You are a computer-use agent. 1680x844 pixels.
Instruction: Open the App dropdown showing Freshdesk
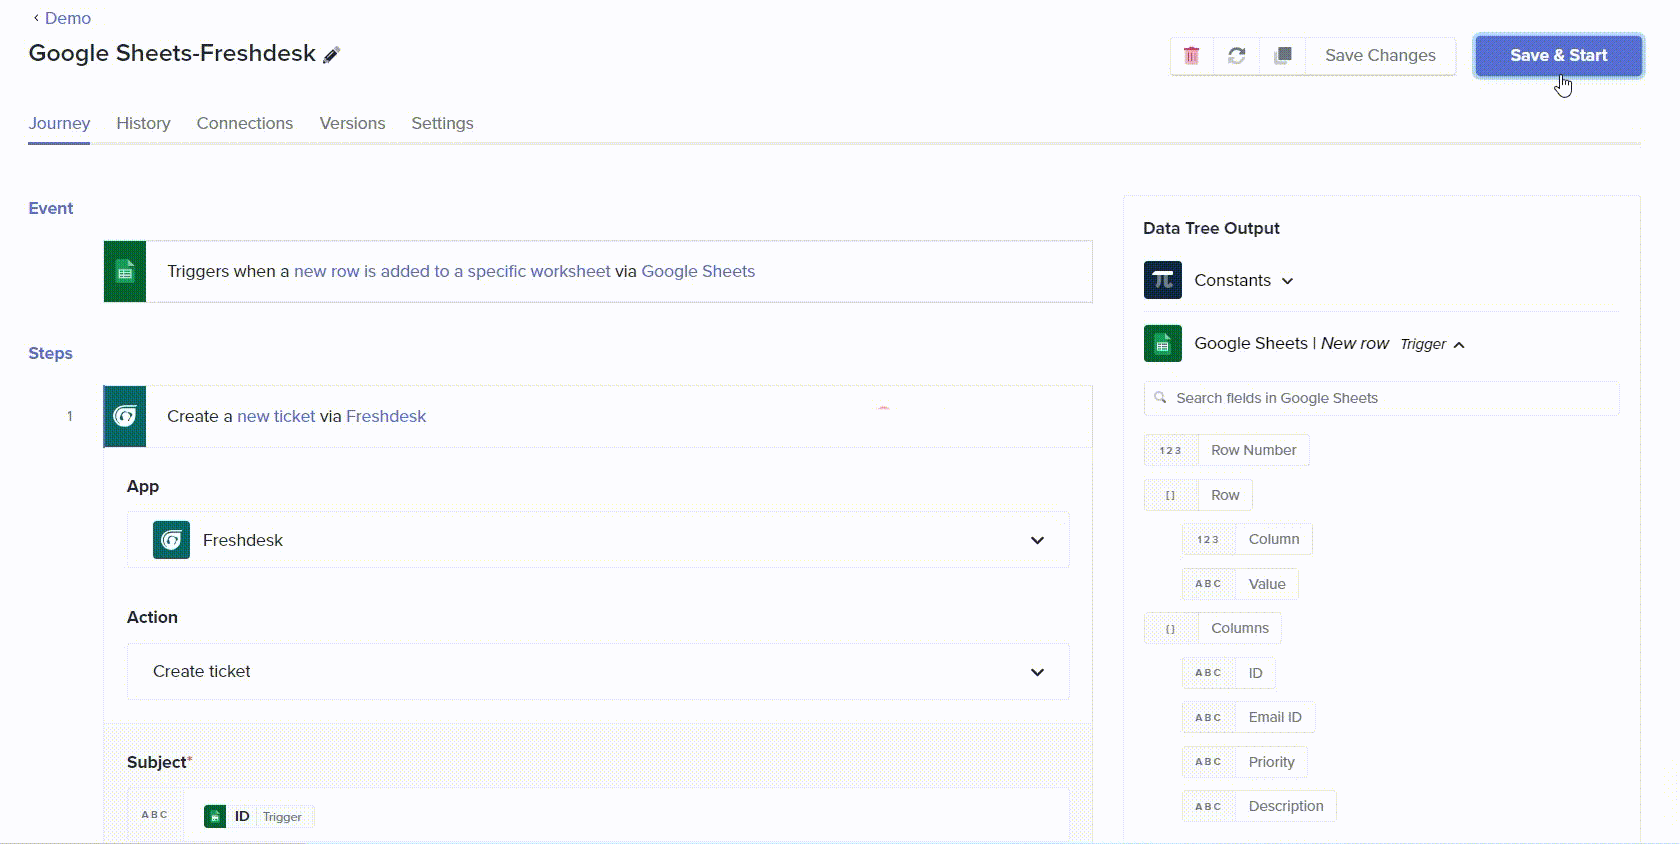point(598,540)
